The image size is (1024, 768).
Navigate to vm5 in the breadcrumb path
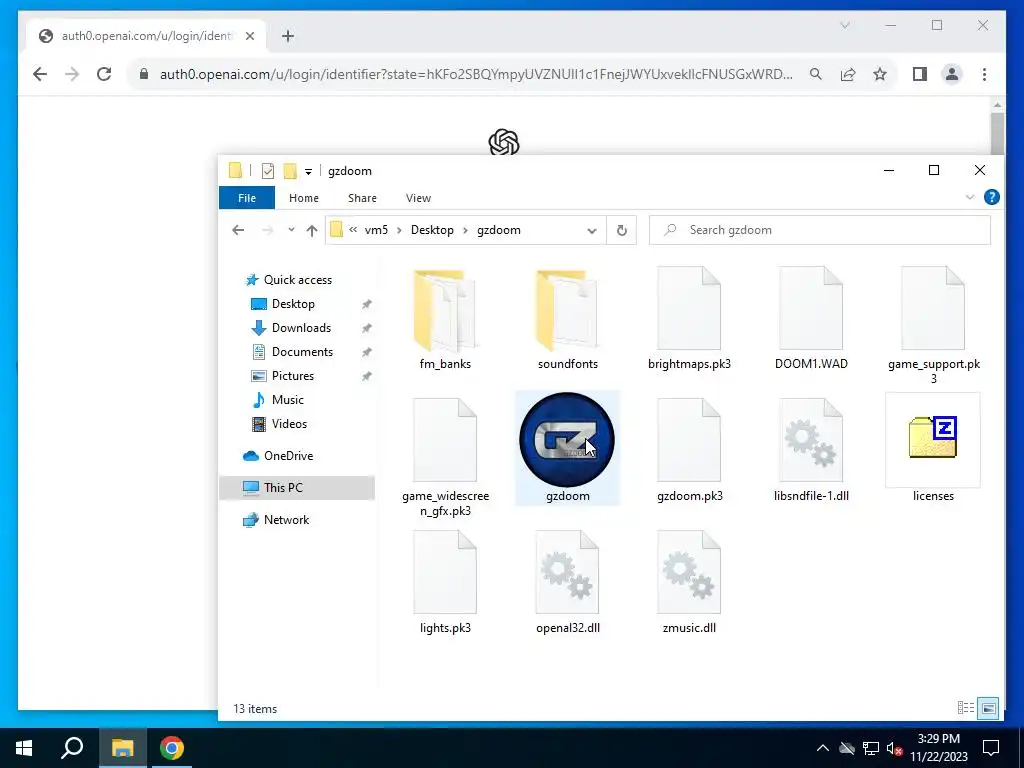click(x=376, y=230)
